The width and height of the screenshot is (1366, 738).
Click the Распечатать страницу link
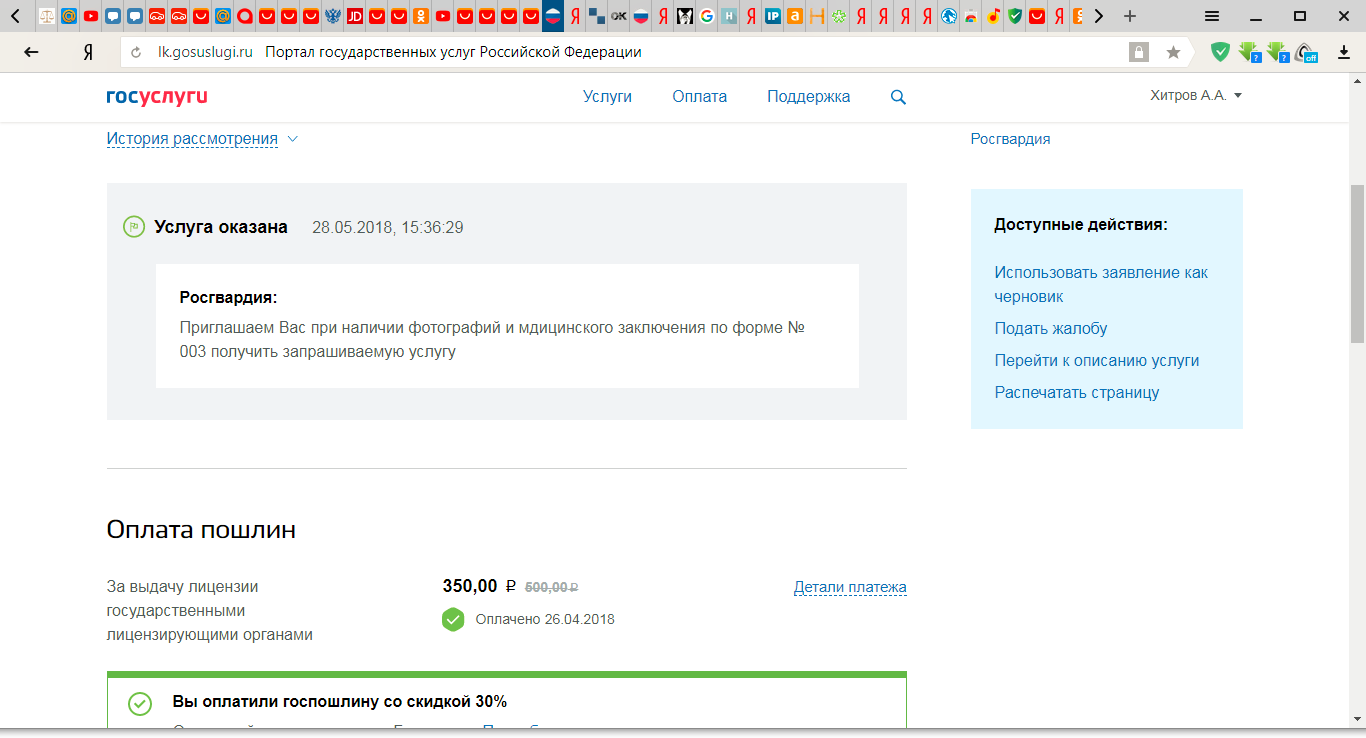(x=1076, y=393)
